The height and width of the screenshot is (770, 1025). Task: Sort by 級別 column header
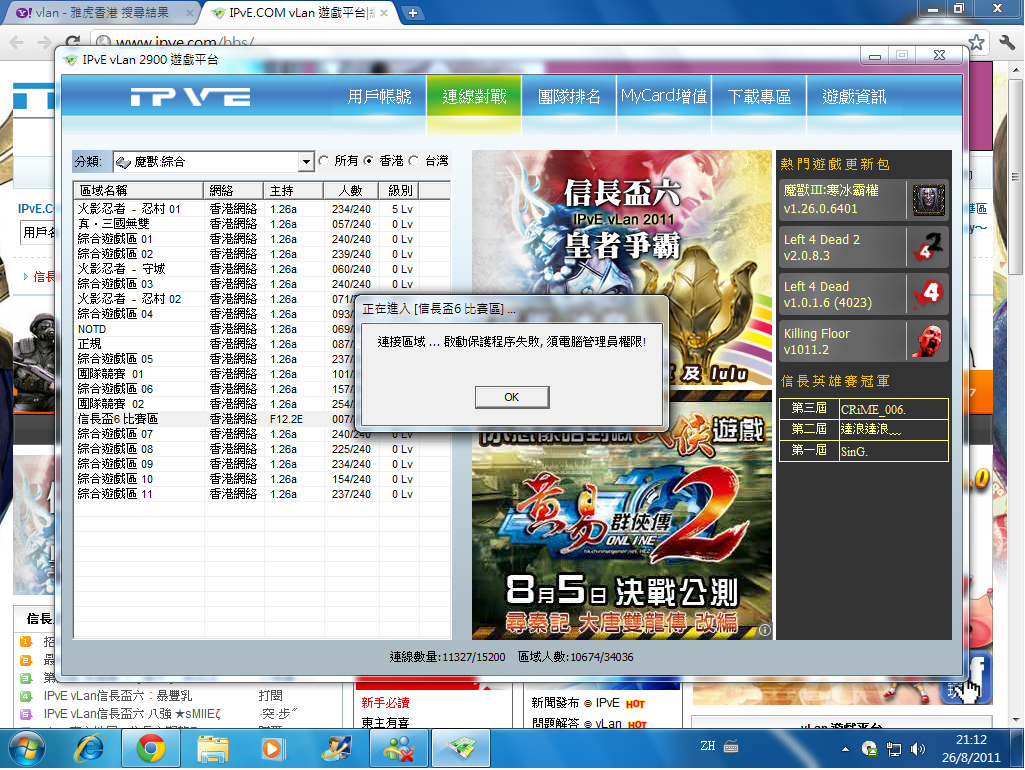pyautogui.click(x=399, y=190)
